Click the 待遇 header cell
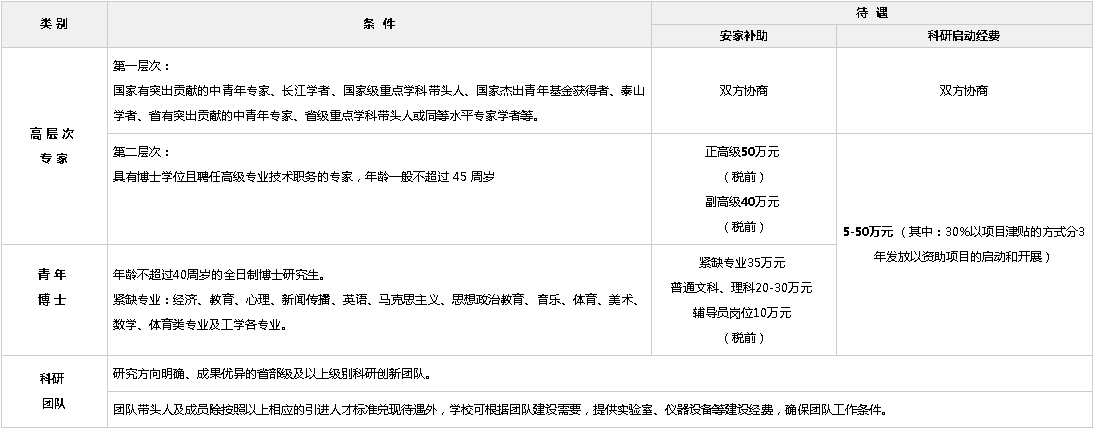The width and height of the screenshot is (1094, 430). (871, 12)
